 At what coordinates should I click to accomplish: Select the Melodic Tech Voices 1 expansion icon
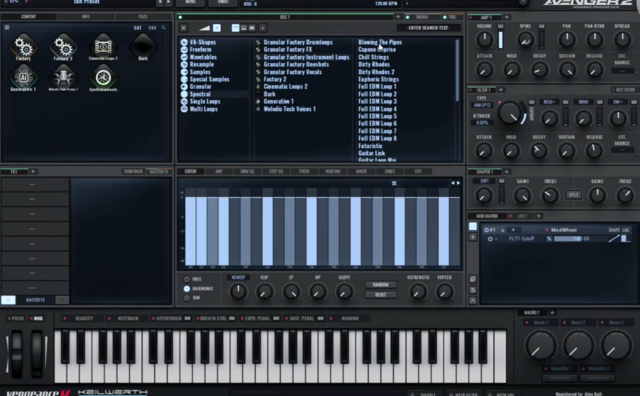(x=63, y=78)
